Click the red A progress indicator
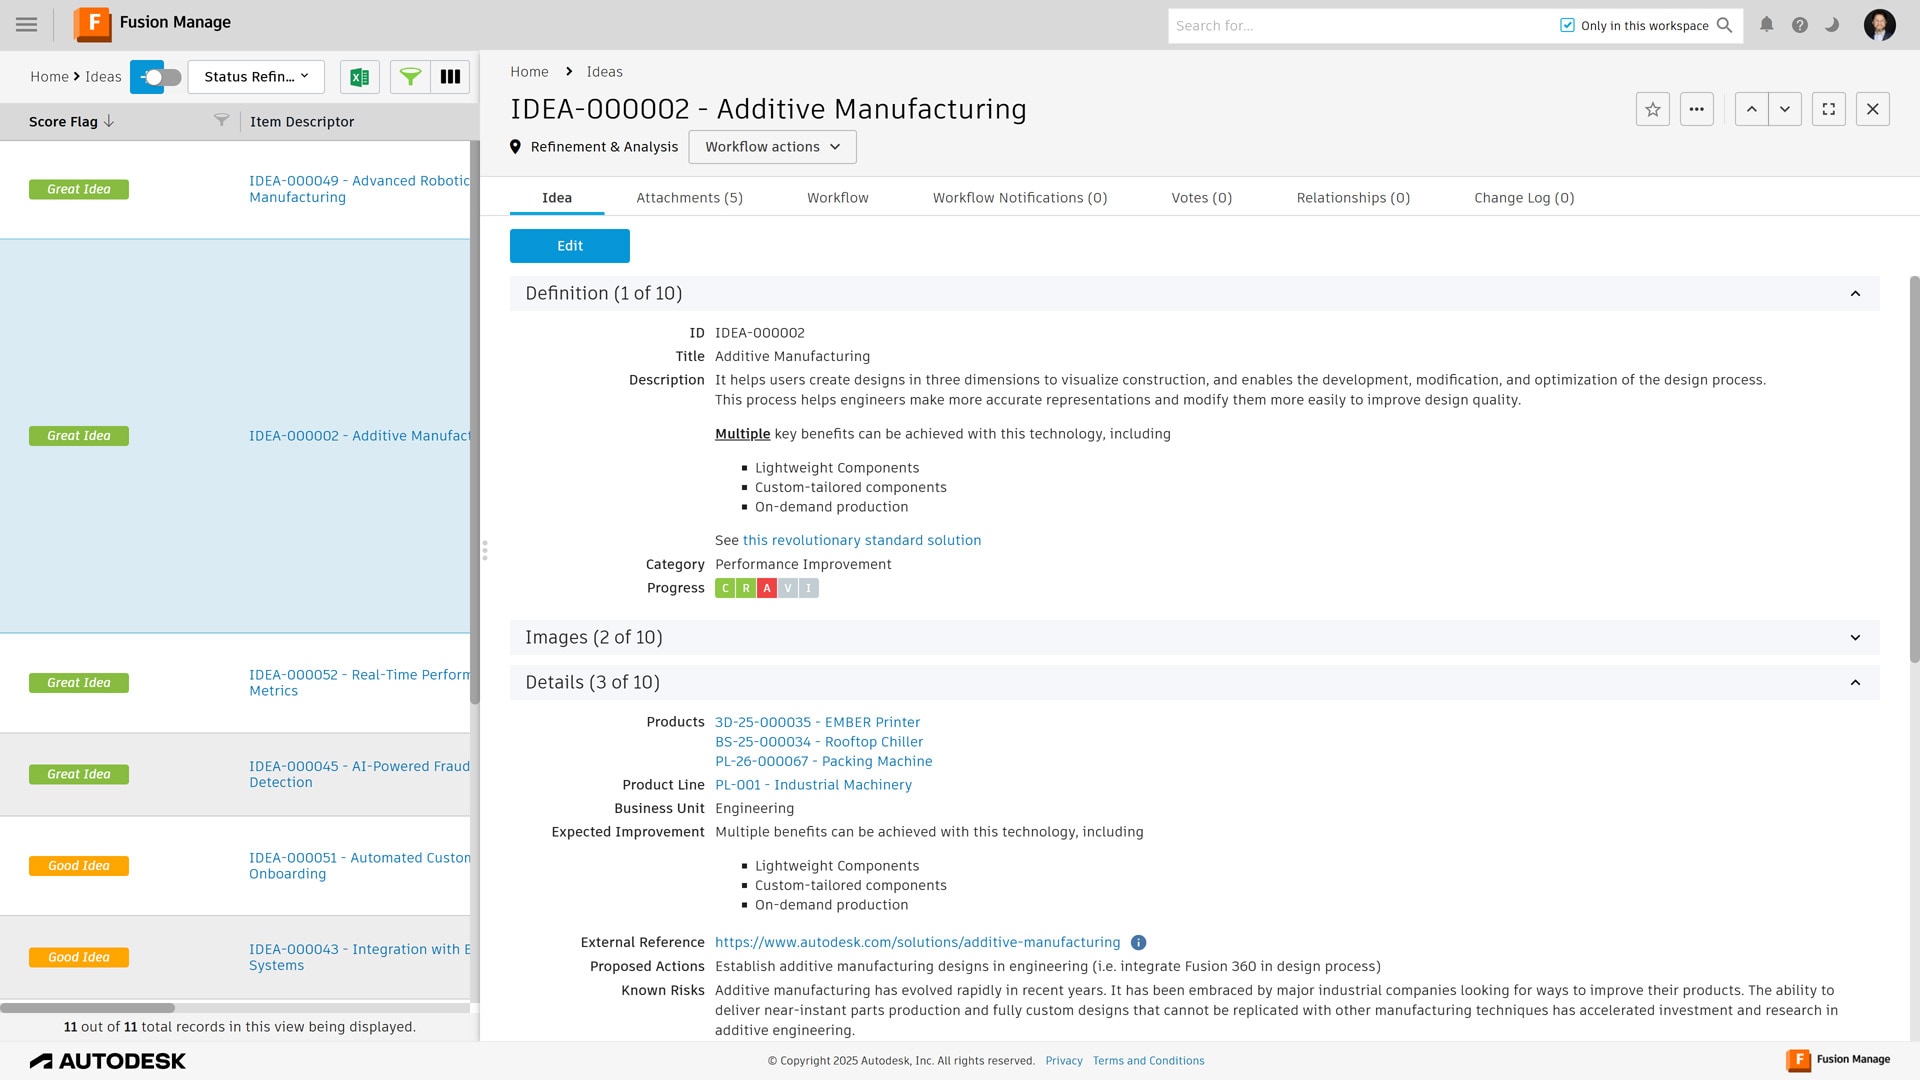This screenshot has width=1920, height=1080. click(x=766, y=588)
